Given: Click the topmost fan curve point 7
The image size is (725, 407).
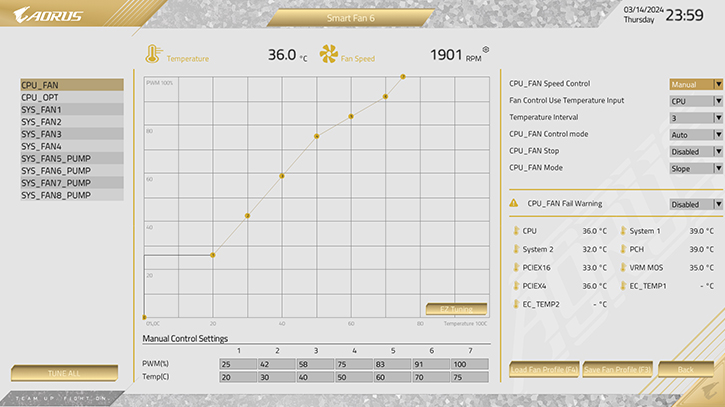Looking at the screenshot, I should click(403, 76).
